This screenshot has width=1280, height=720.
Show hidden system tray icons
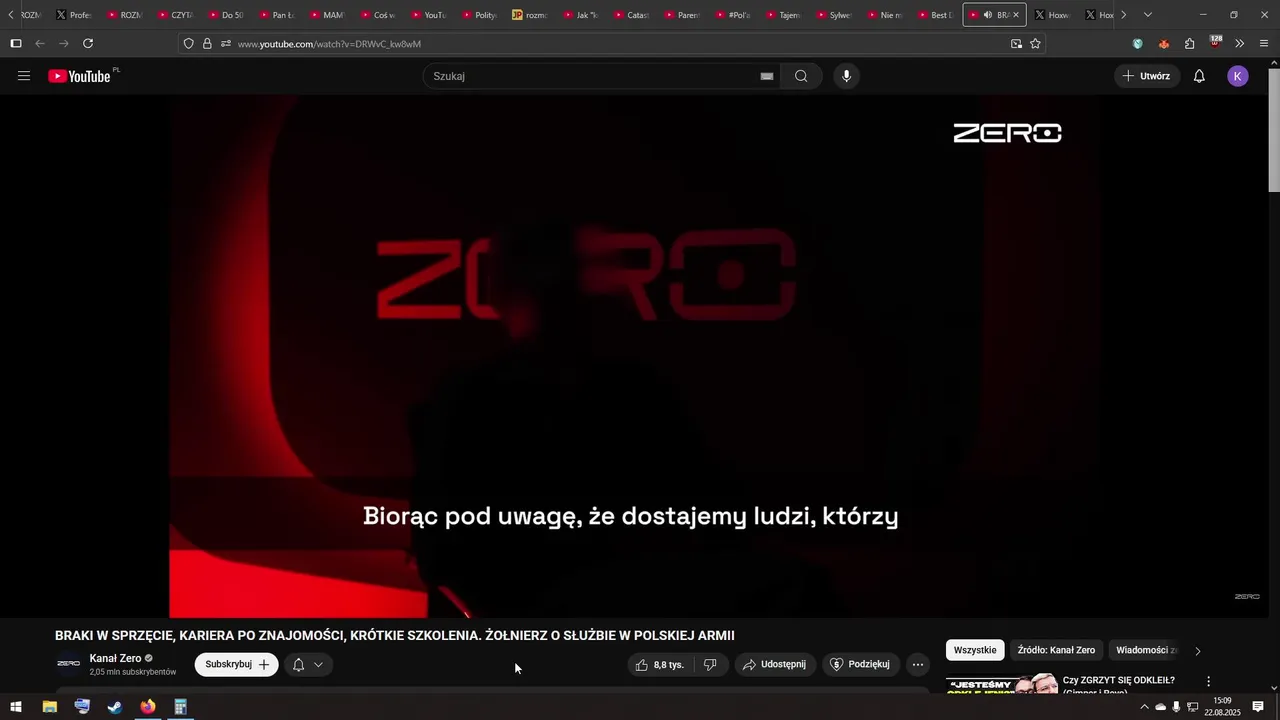[x=1144, y=707]
